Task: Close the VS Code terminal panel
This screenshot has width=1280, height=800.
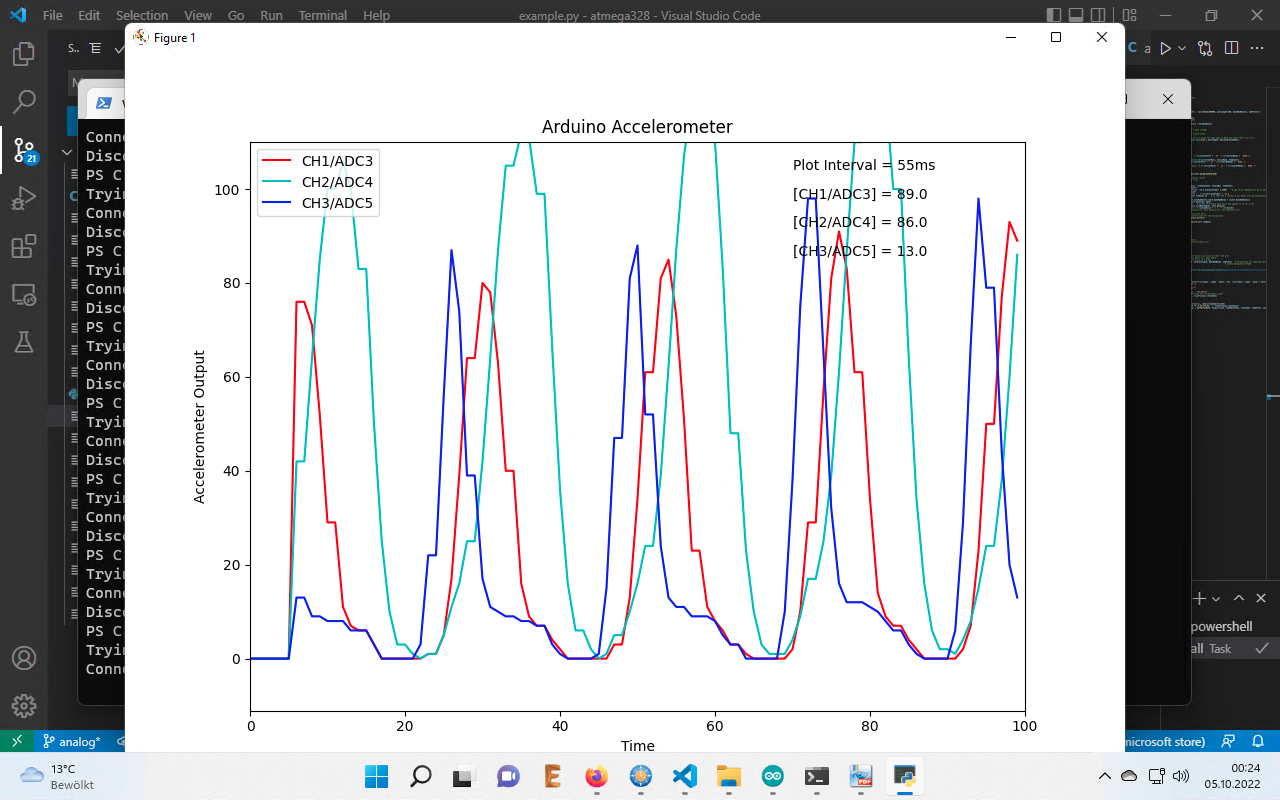Action: coord(1261,598)
